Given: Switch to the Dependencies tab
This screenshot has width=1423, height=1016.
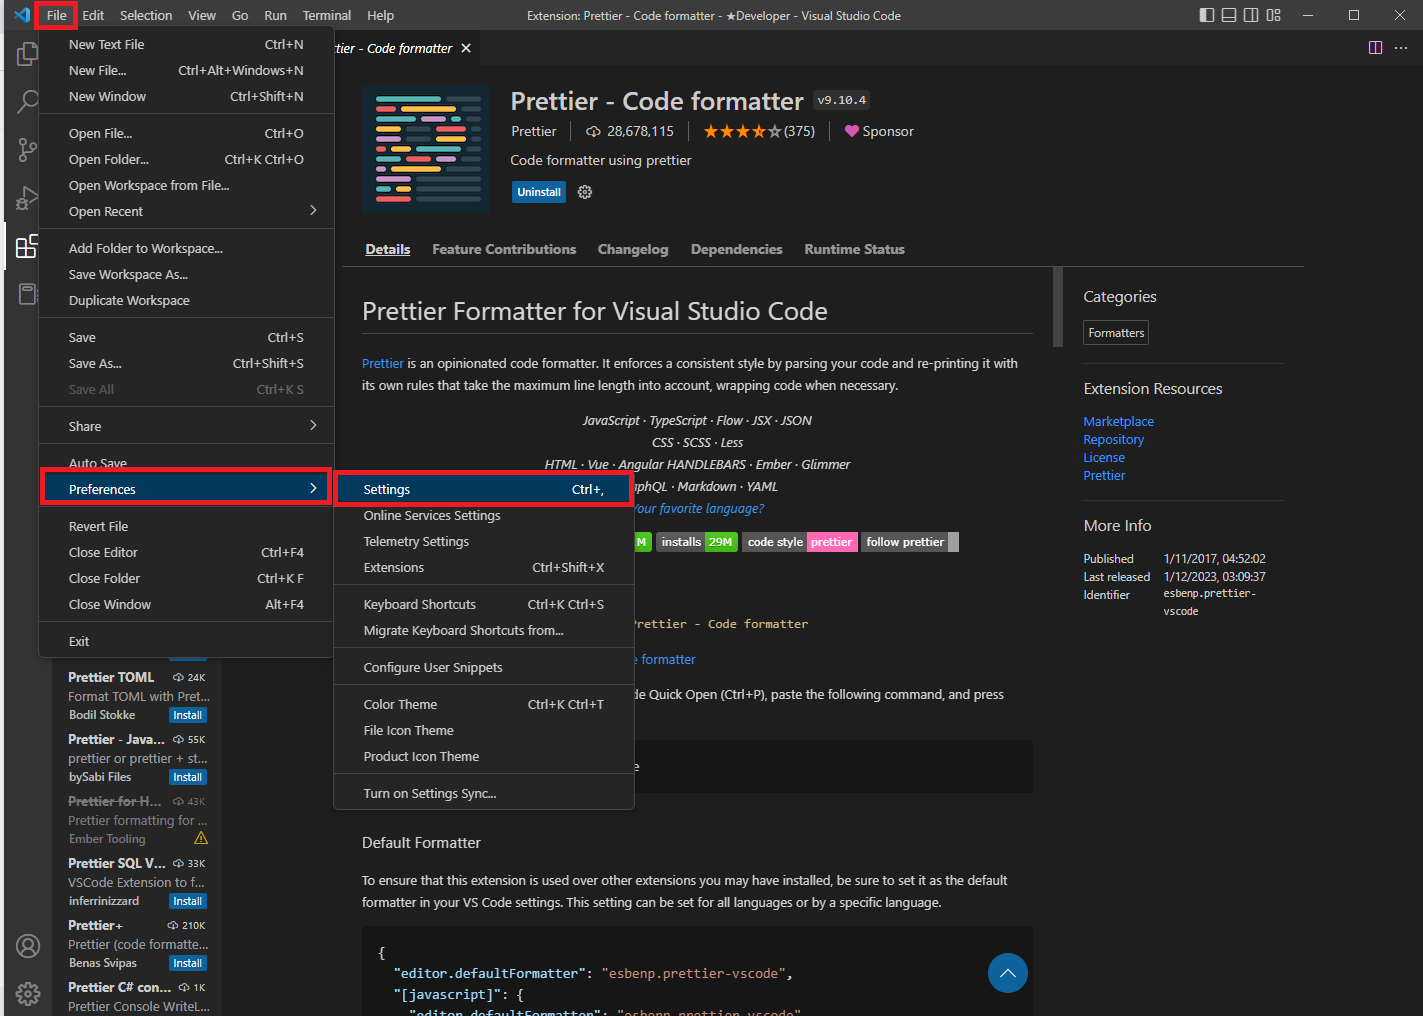Looking at the screenshot, I should pos(736,249).
